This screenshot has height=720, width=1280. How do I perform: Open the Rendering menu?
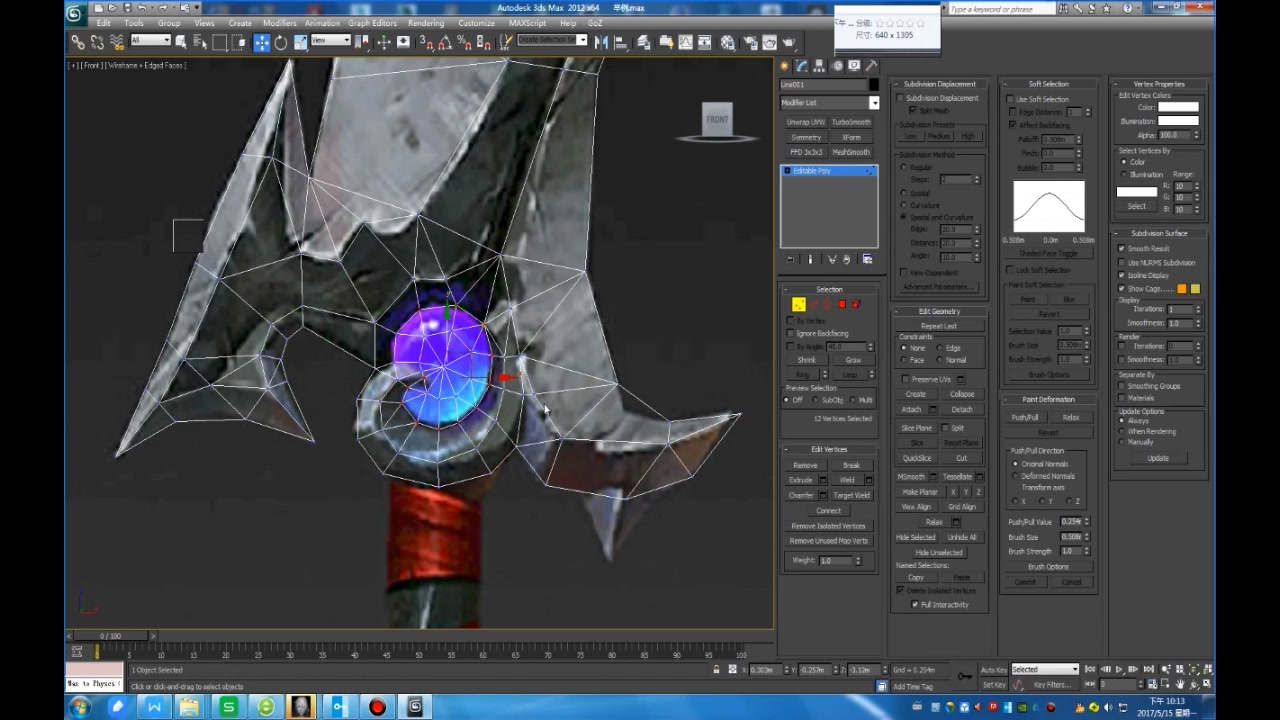pyautogui.click(x=426, y=23)
